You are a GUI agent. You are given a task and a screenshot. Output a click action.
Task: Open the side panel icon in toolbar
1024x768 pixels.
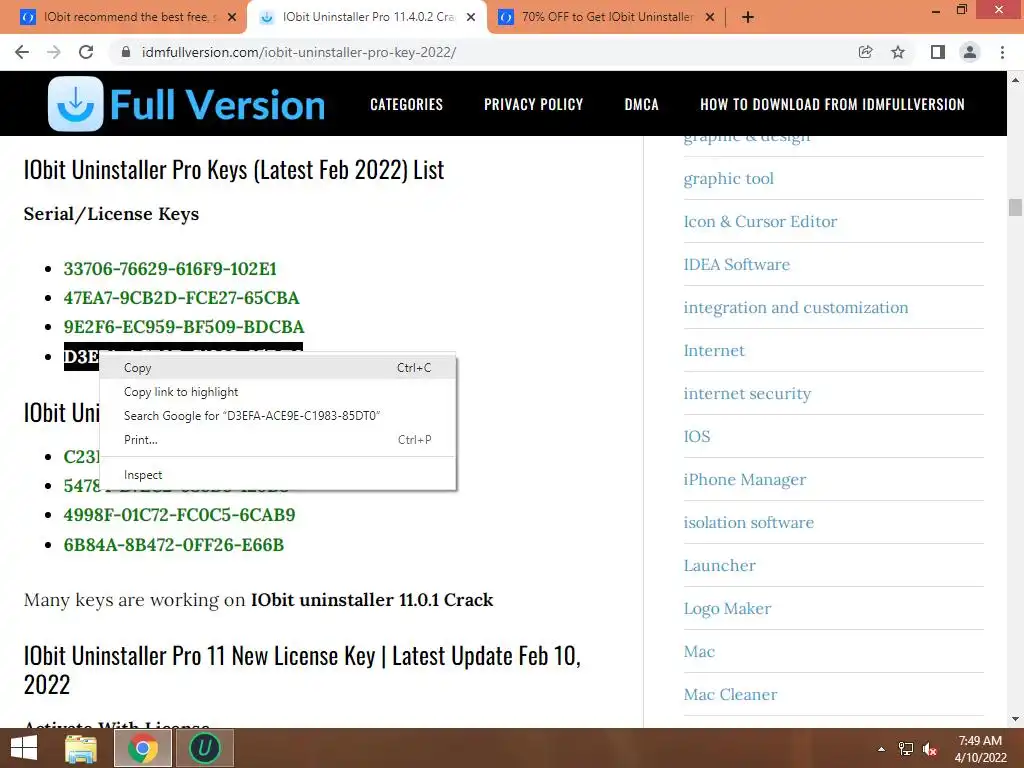[x=938, y=52]
